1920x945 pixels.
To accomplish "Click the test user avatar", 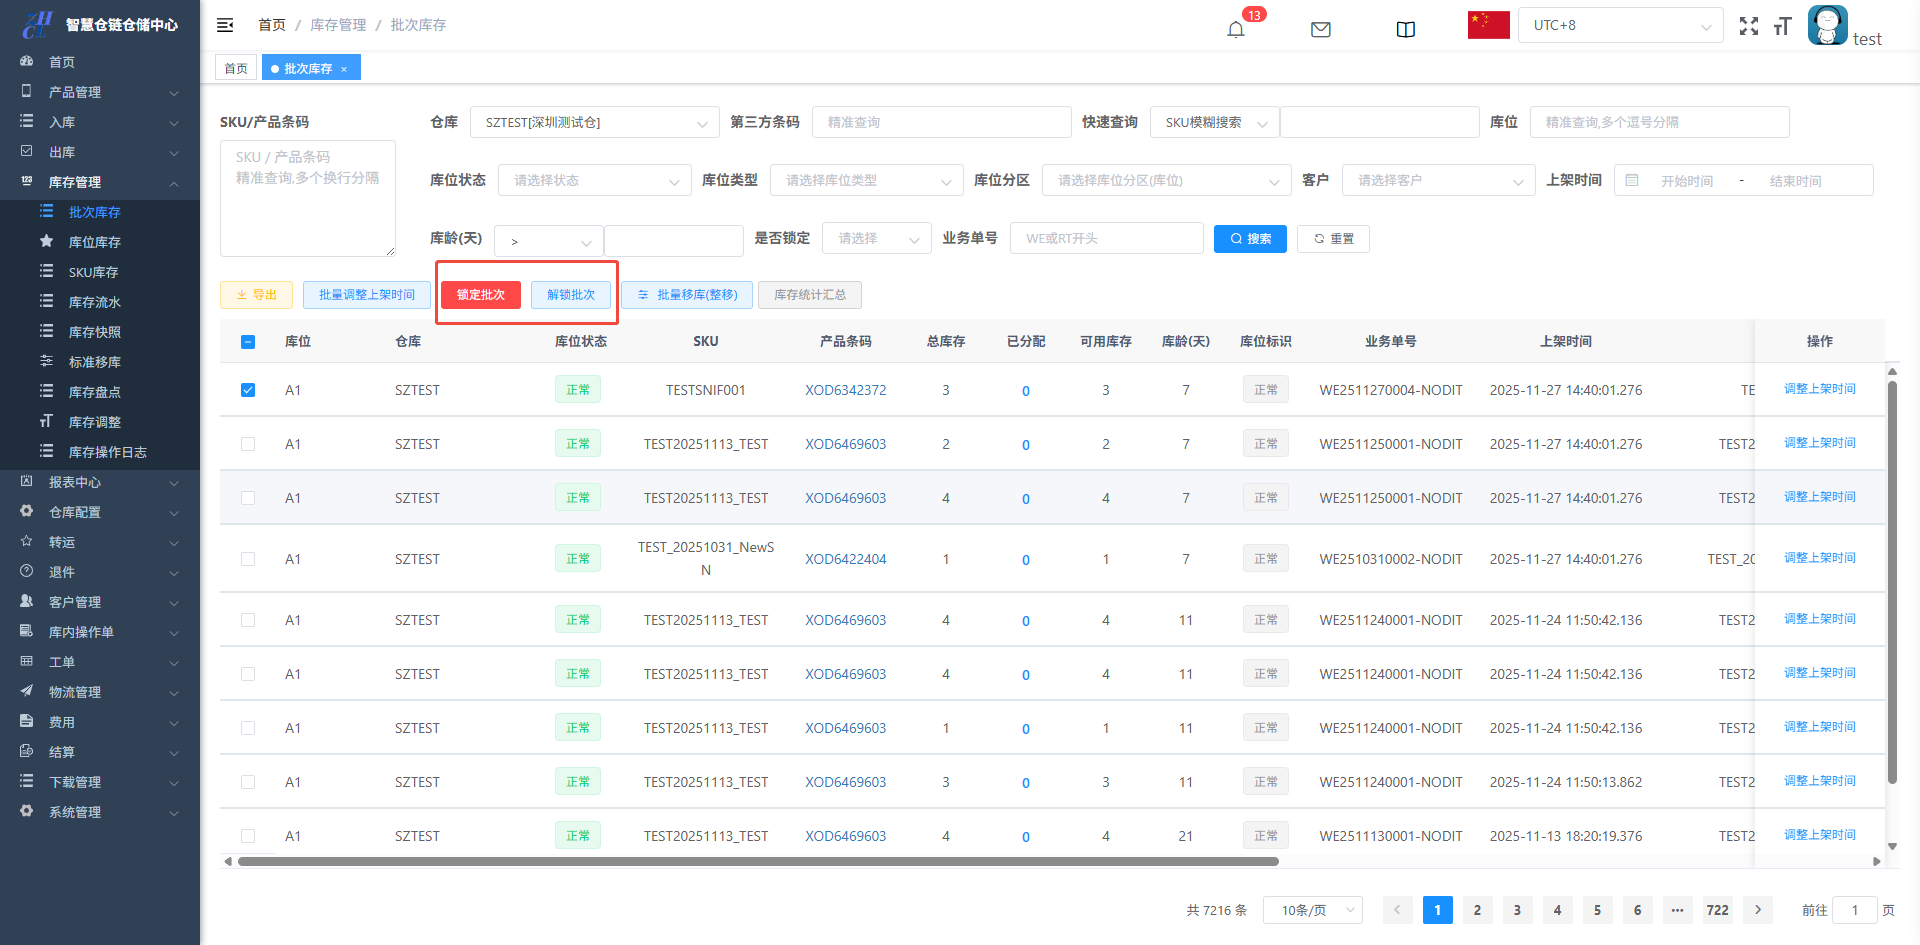I will pyautogui.click(x=1827, y=25).
